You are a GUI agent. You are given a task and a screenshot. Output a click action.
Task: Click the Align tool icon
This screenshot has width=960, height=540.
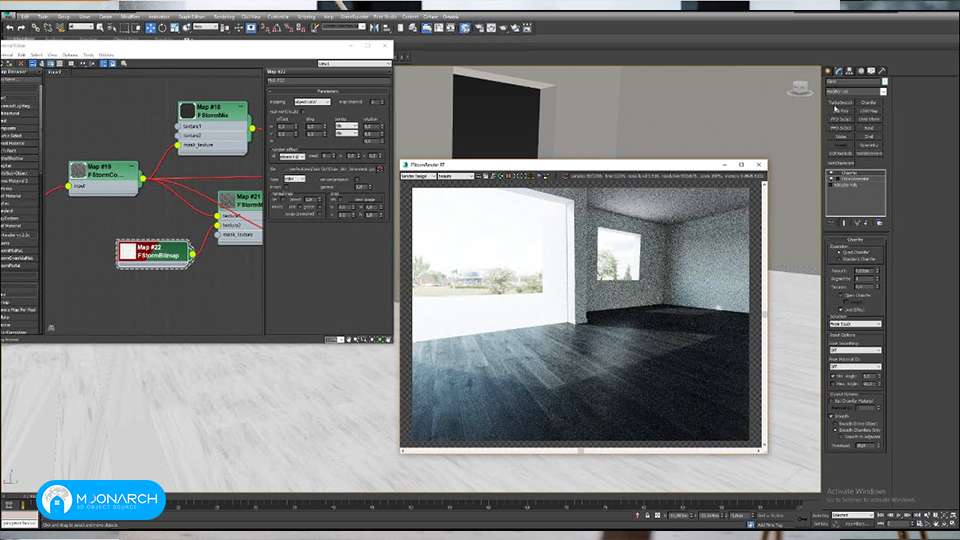coord(386,28)
